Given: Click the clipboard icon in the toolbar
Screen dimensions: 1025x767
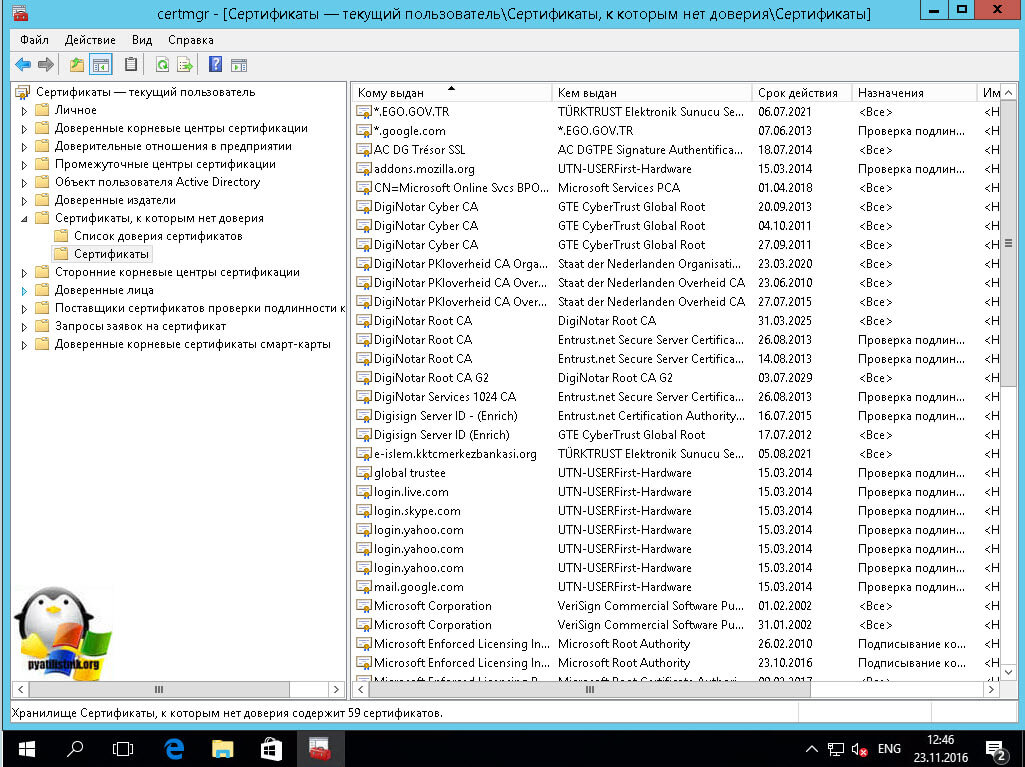Looking at the screenshot, I should click(131, 65).
